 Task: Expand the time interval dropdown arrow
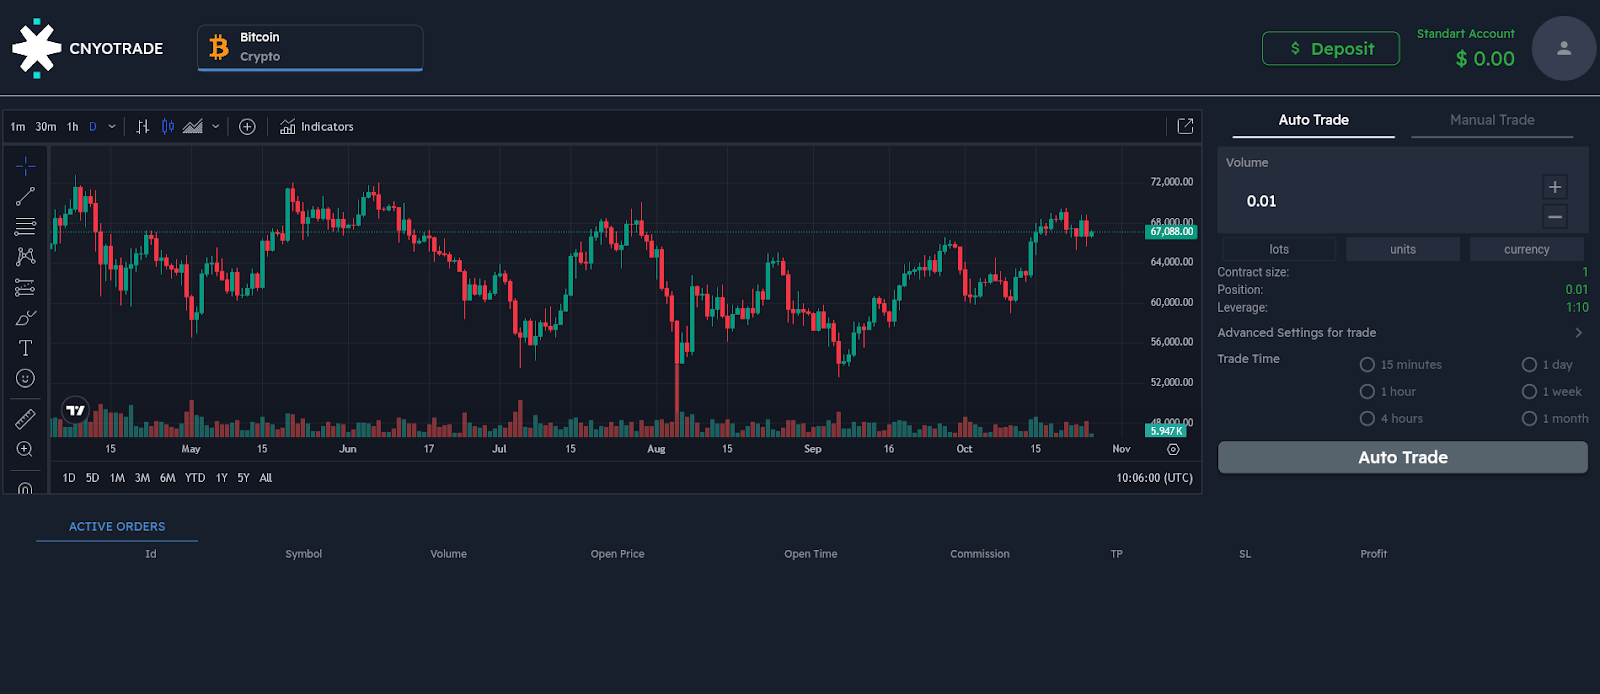click(x=112, y=127)
